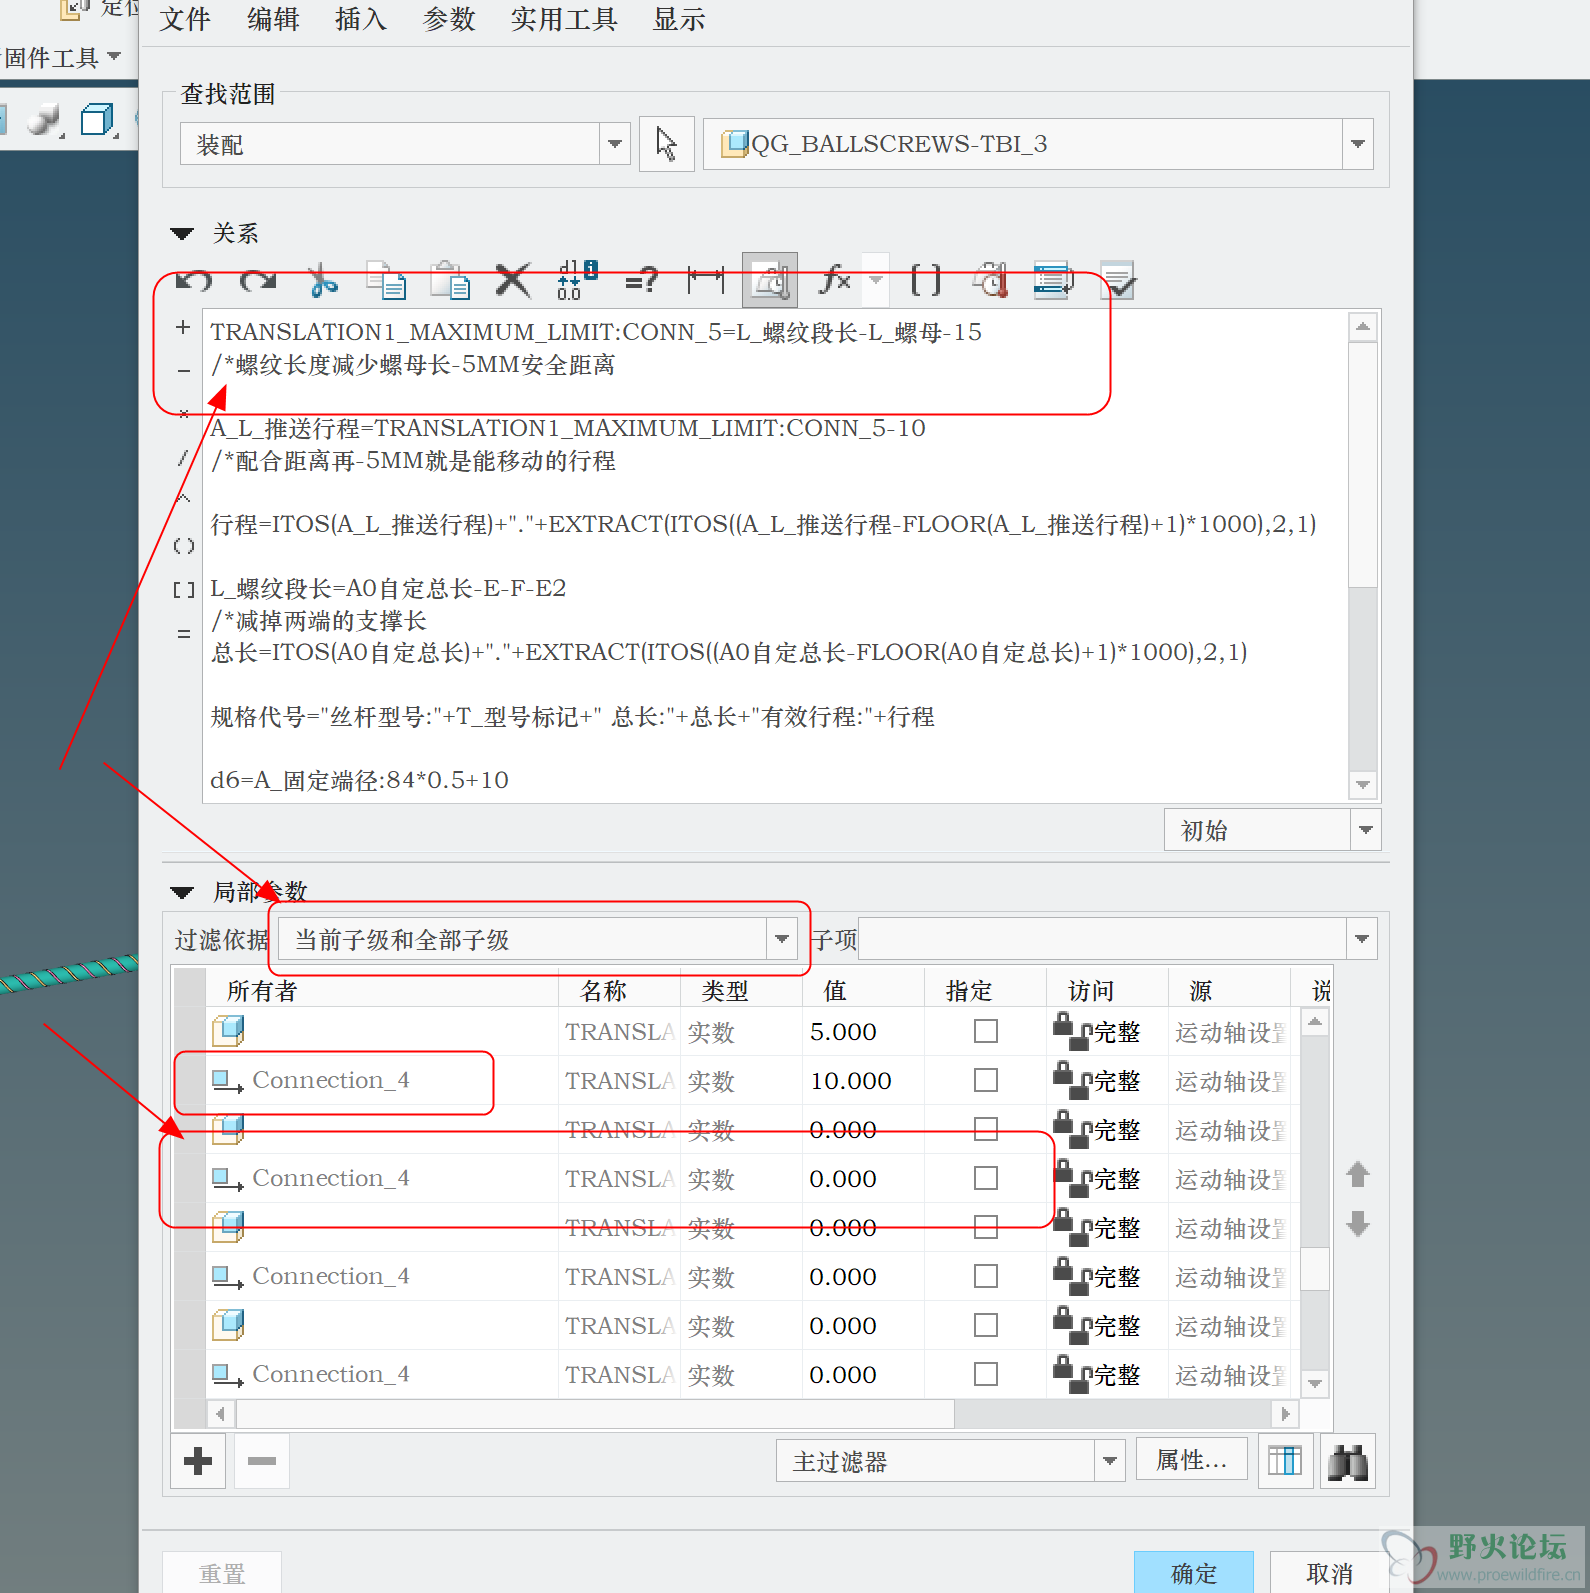Open the 显示 menu
The height and width of the screenshot is (1593, 1590).
(x=679, y=19)
